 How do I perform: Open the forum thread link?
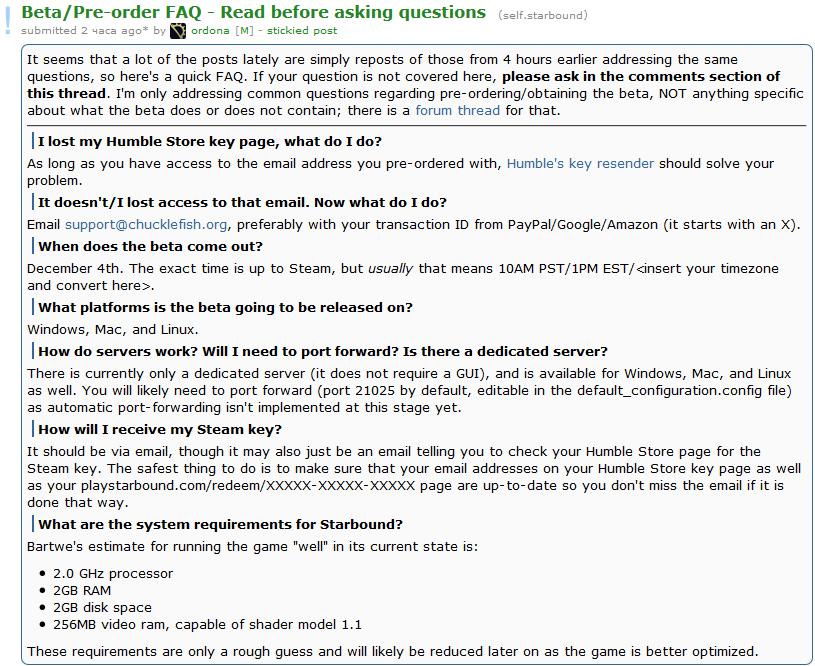pyautogui.click(x=457, y=110)
